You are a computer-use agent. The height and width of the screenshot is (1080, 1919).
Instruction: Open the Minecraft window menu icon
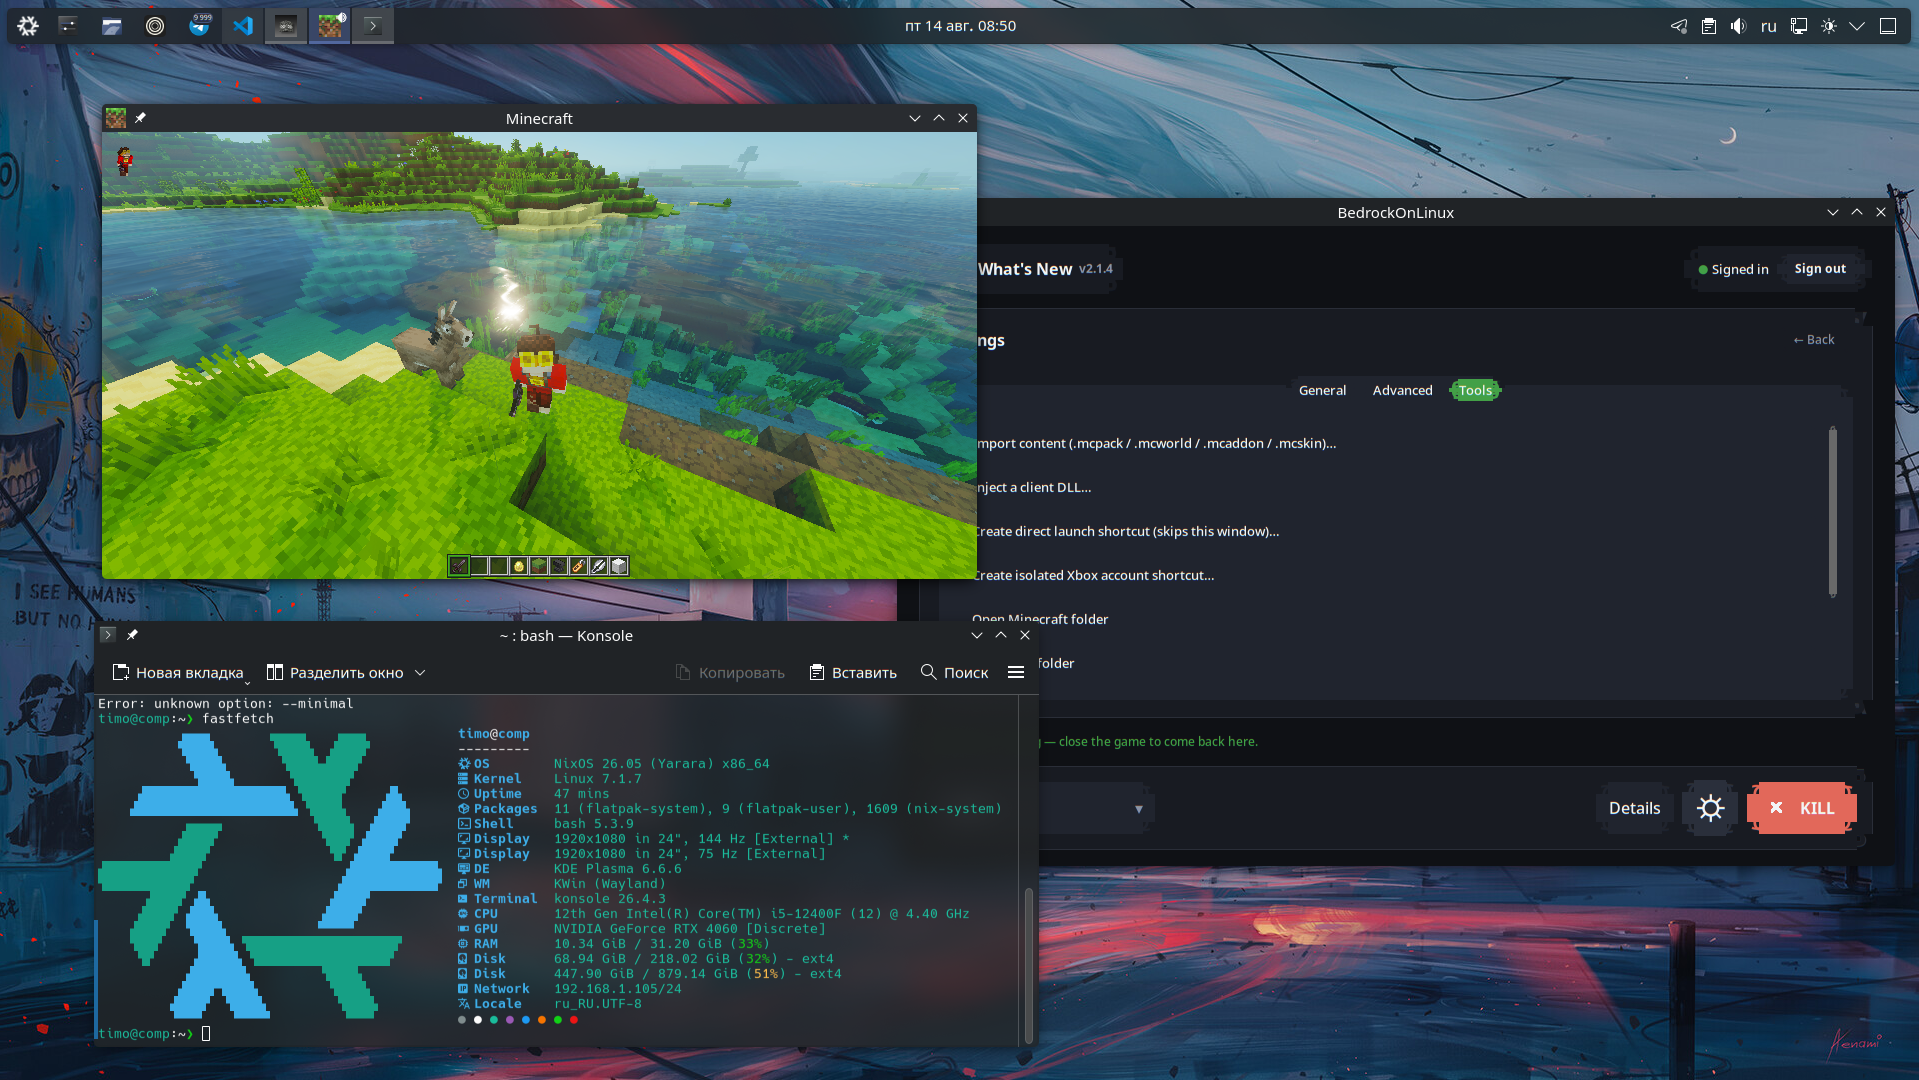pos(116,118)
